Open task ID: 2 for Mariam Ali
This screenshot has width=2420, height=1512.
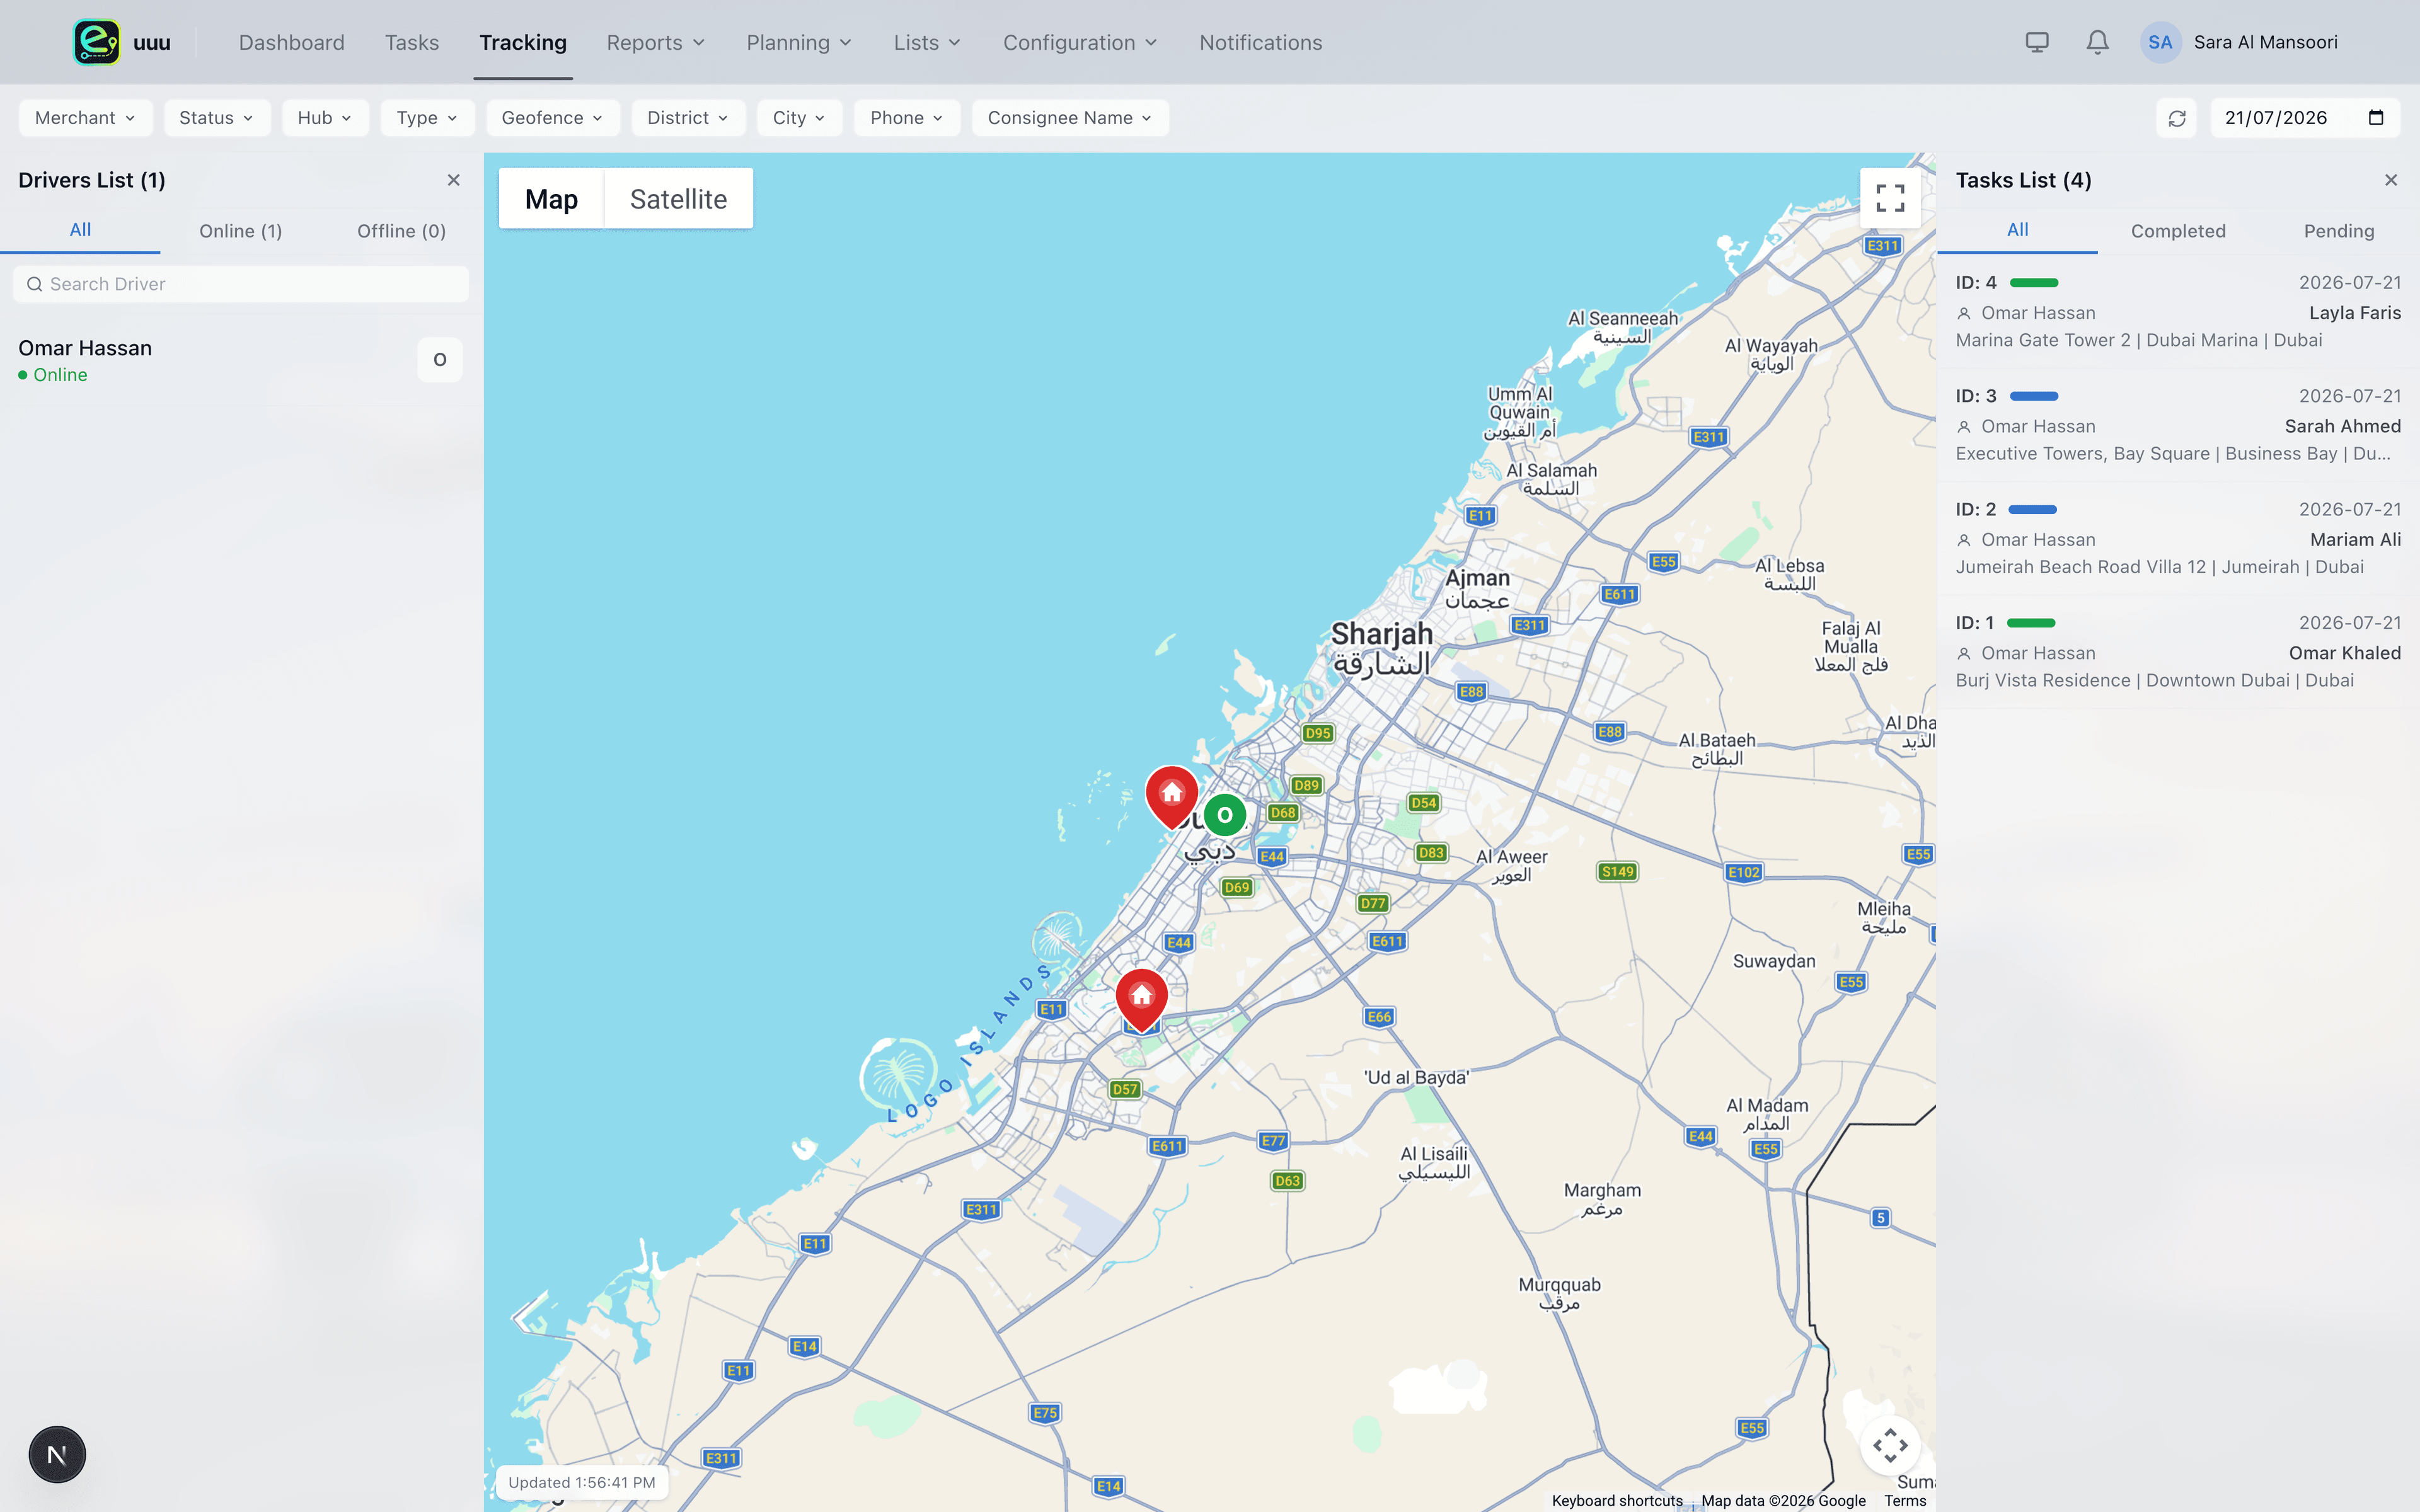click(x=2178, y=538)
